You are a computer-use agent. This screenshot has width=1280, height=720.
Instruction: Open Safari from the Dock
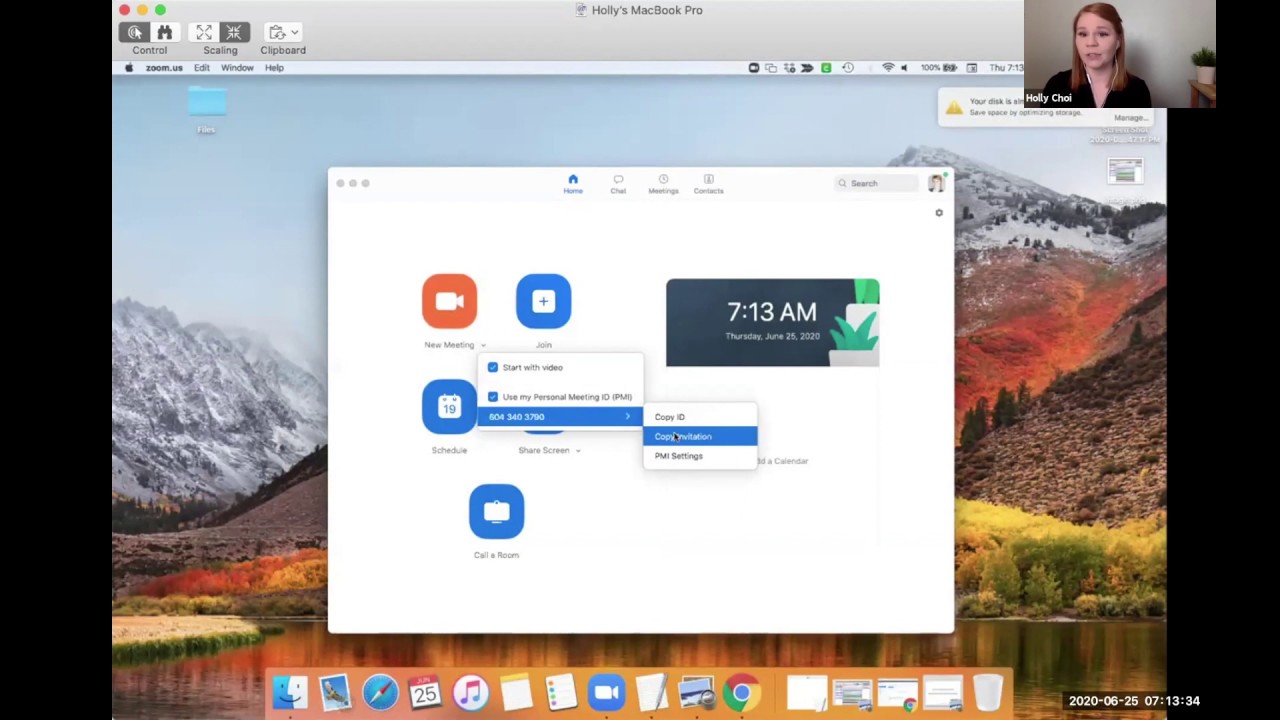point(380,692)
